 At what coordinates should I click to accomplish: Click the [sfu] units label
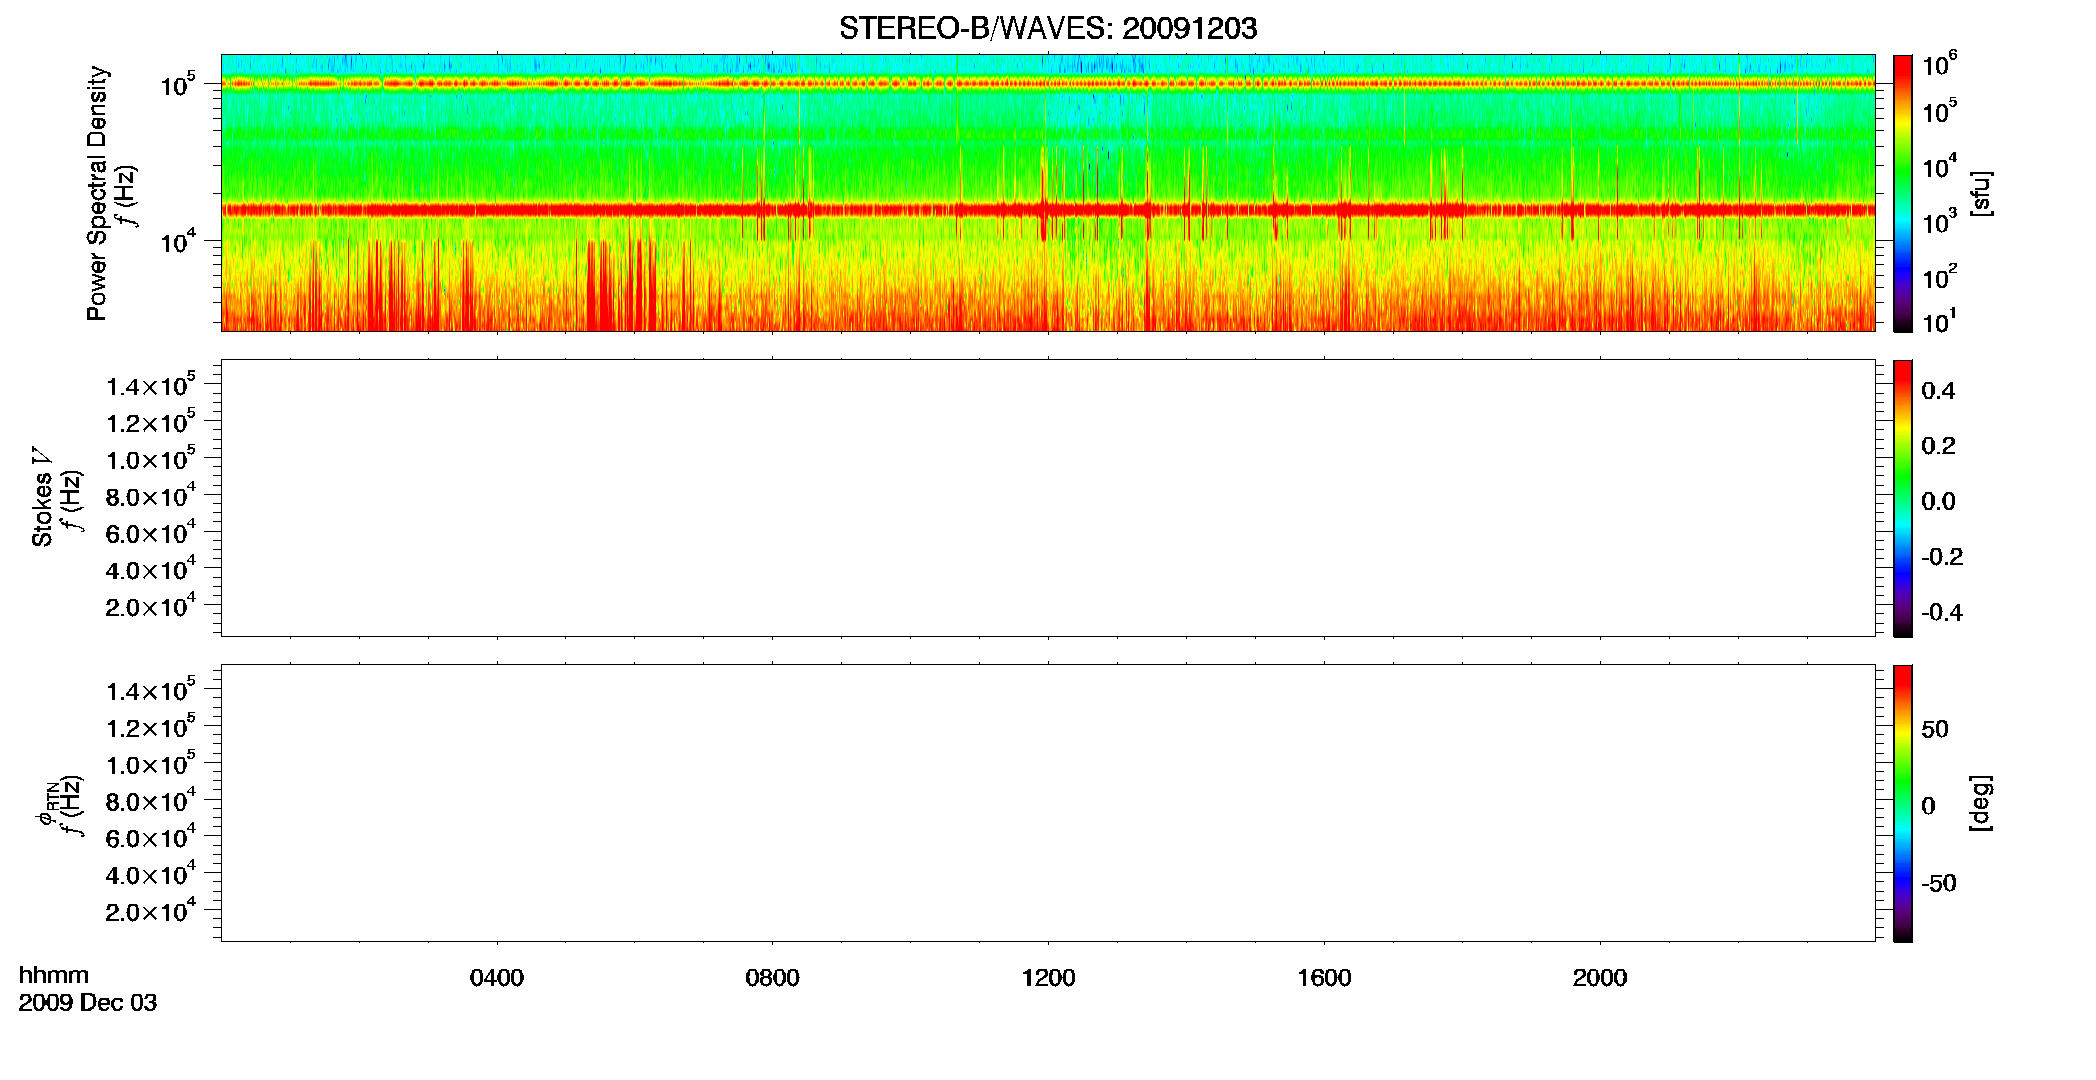point(1981,193)
